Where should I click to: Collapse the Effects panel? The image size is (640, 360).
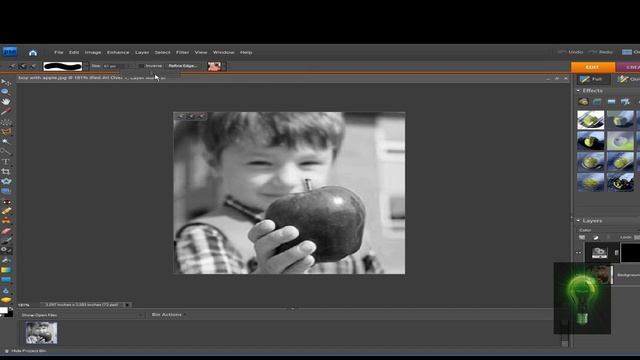click(578, 91)
